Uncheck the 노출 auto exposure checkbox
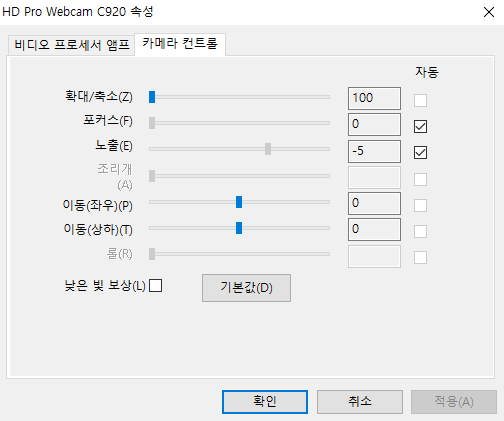This screenshot has width=504, height=421. pyautogui.click(x=420, y=153)
